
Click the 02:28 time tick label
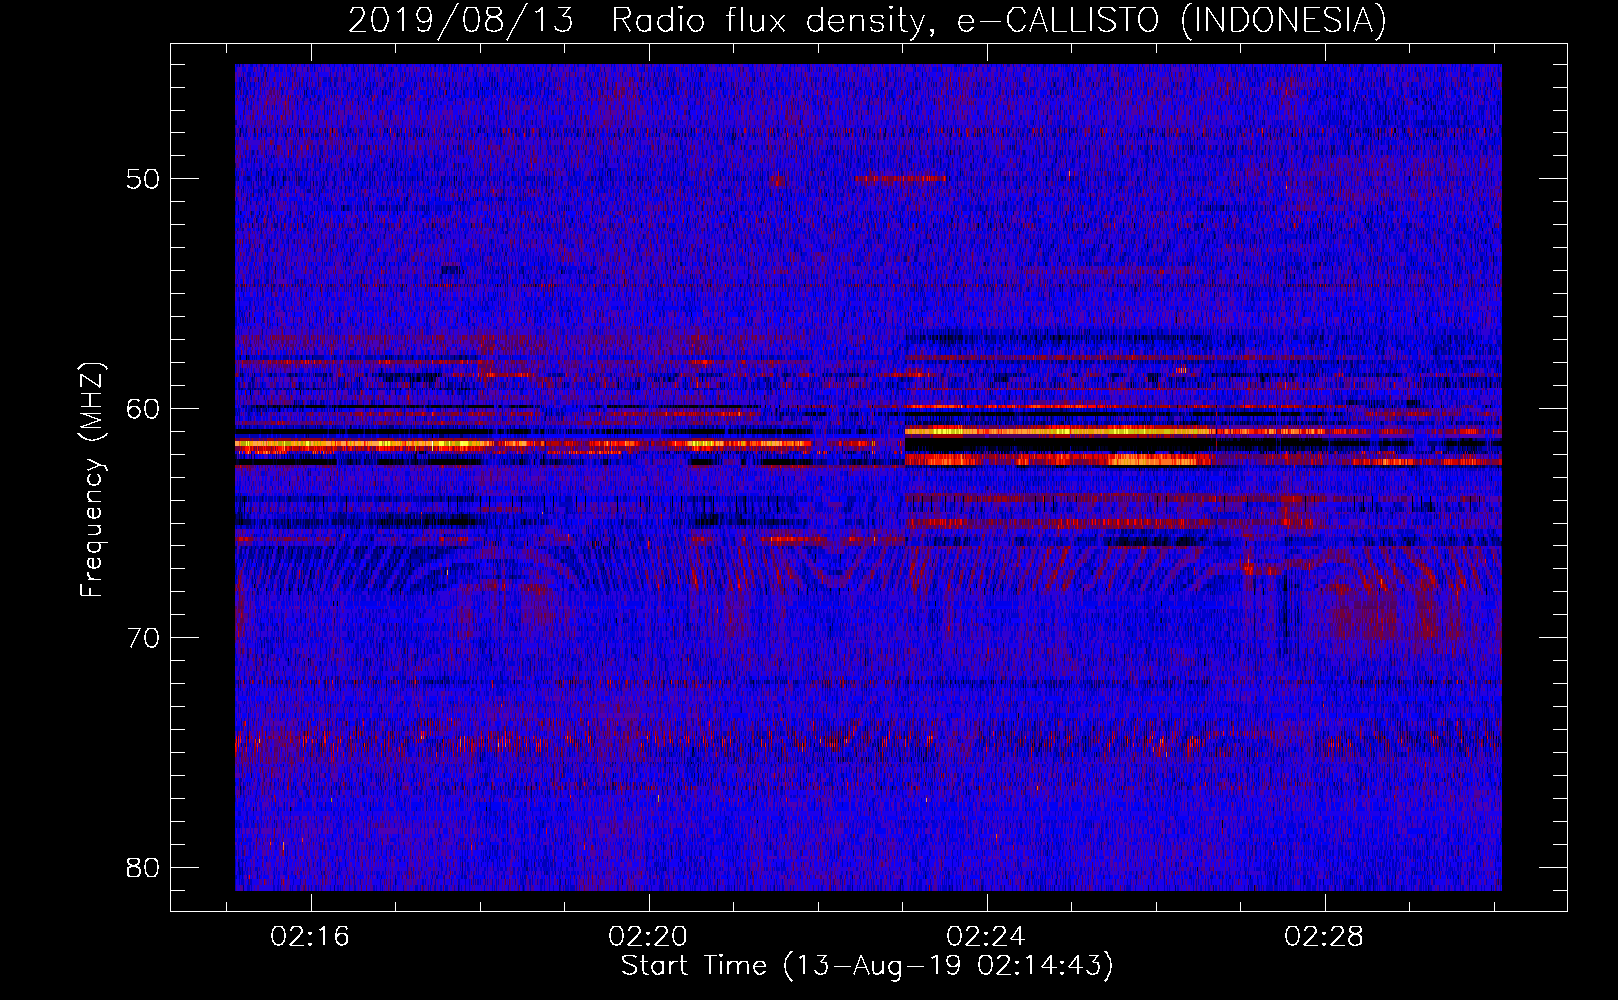1324,937
